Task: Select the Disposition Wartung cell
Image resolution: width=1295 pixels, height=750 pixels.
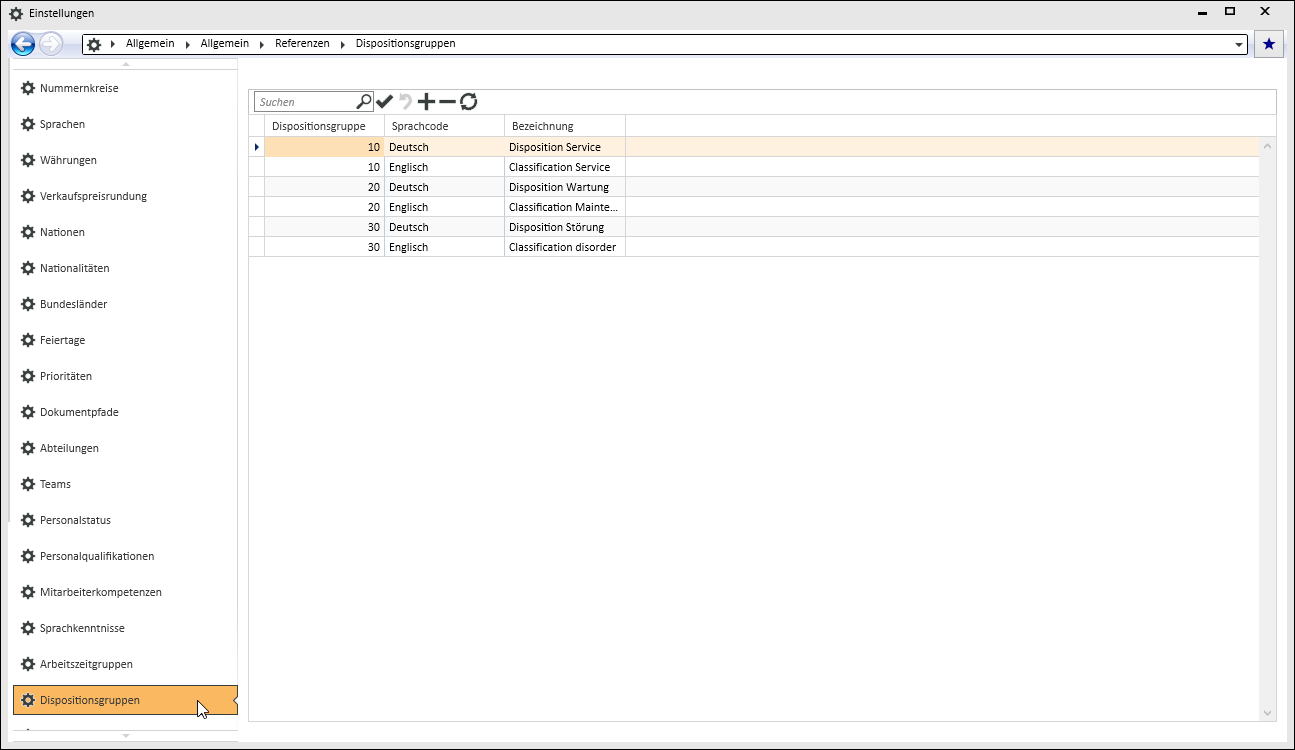Action: point(565,187)
